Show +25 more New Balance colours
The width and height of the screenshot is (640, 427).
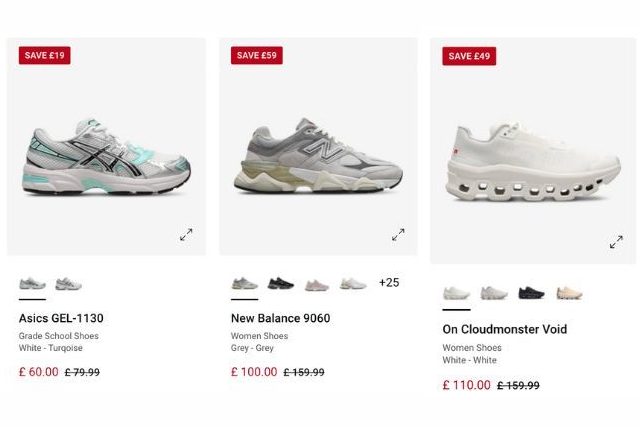389,282
